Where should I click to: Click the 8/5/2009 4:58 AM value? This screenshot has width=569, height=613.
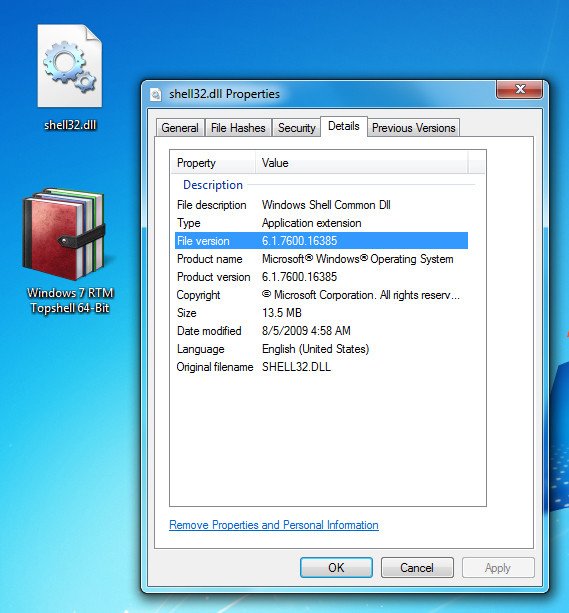click(x=306, y=331)
